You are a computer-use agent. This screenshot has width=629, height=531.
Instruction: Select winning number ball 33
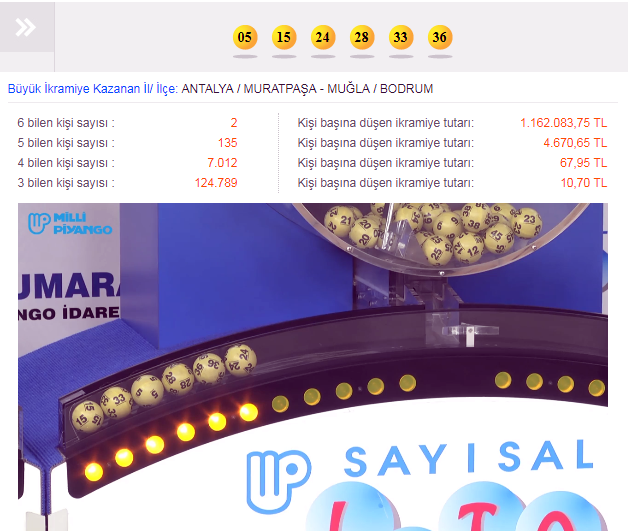401,37
